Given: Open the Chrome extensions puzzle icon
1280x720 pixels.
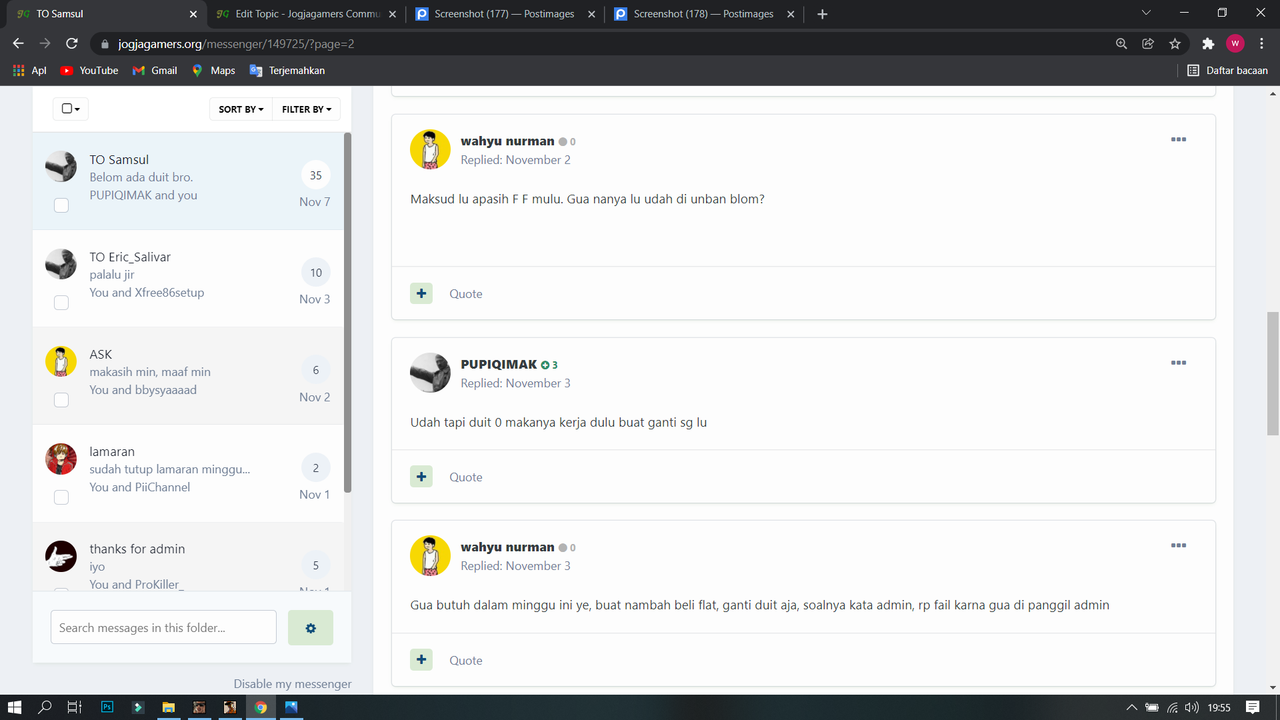Looking at the screenshot, I should (x=1208, y=44).
